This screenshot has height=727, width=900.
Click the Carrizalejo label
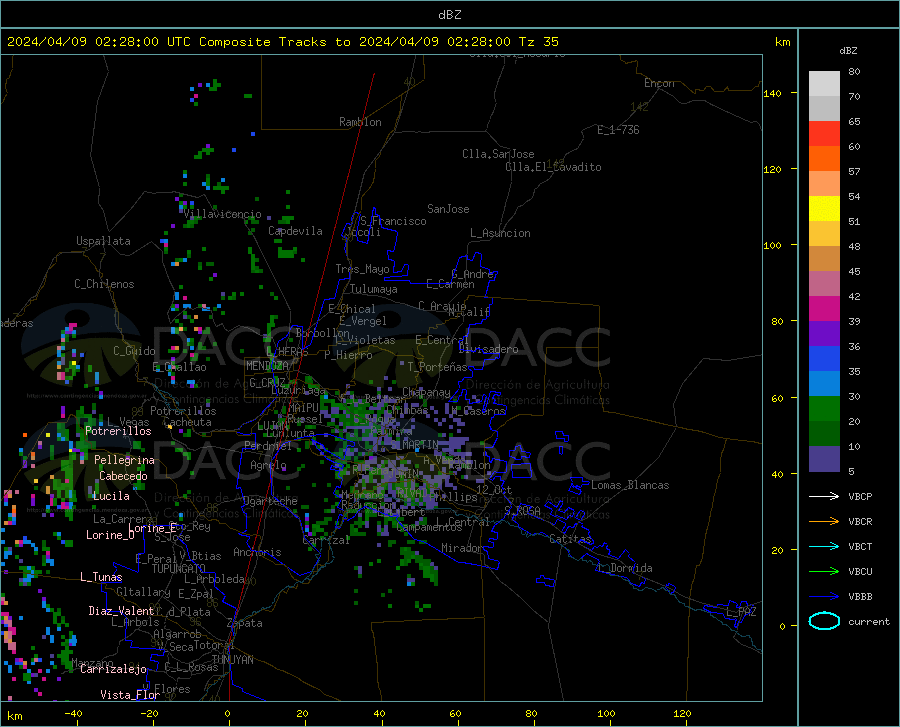click(x=113, y=669)
